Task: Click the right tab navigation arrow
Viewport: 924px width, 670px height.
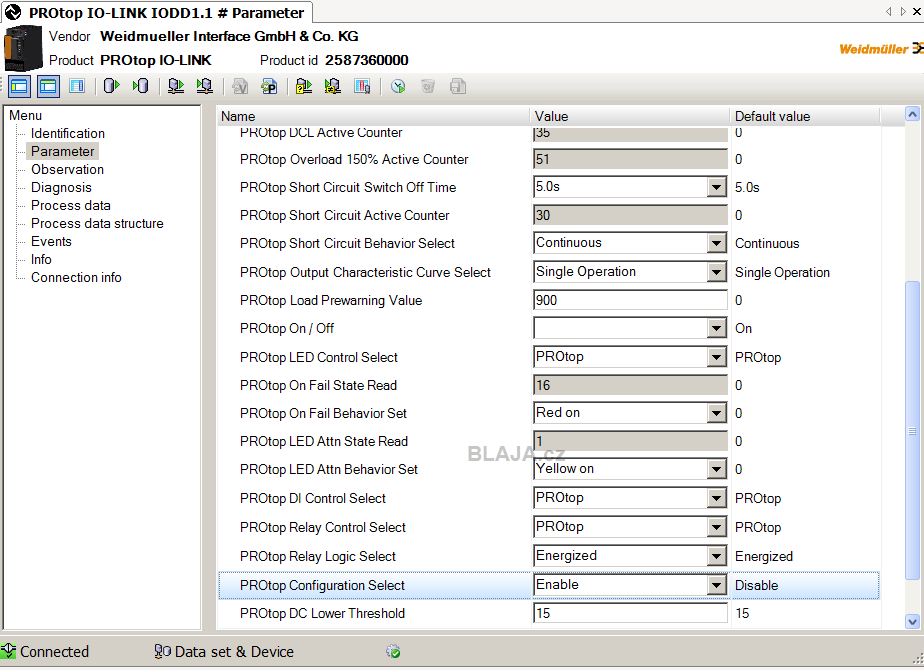Action: (903, 11)
